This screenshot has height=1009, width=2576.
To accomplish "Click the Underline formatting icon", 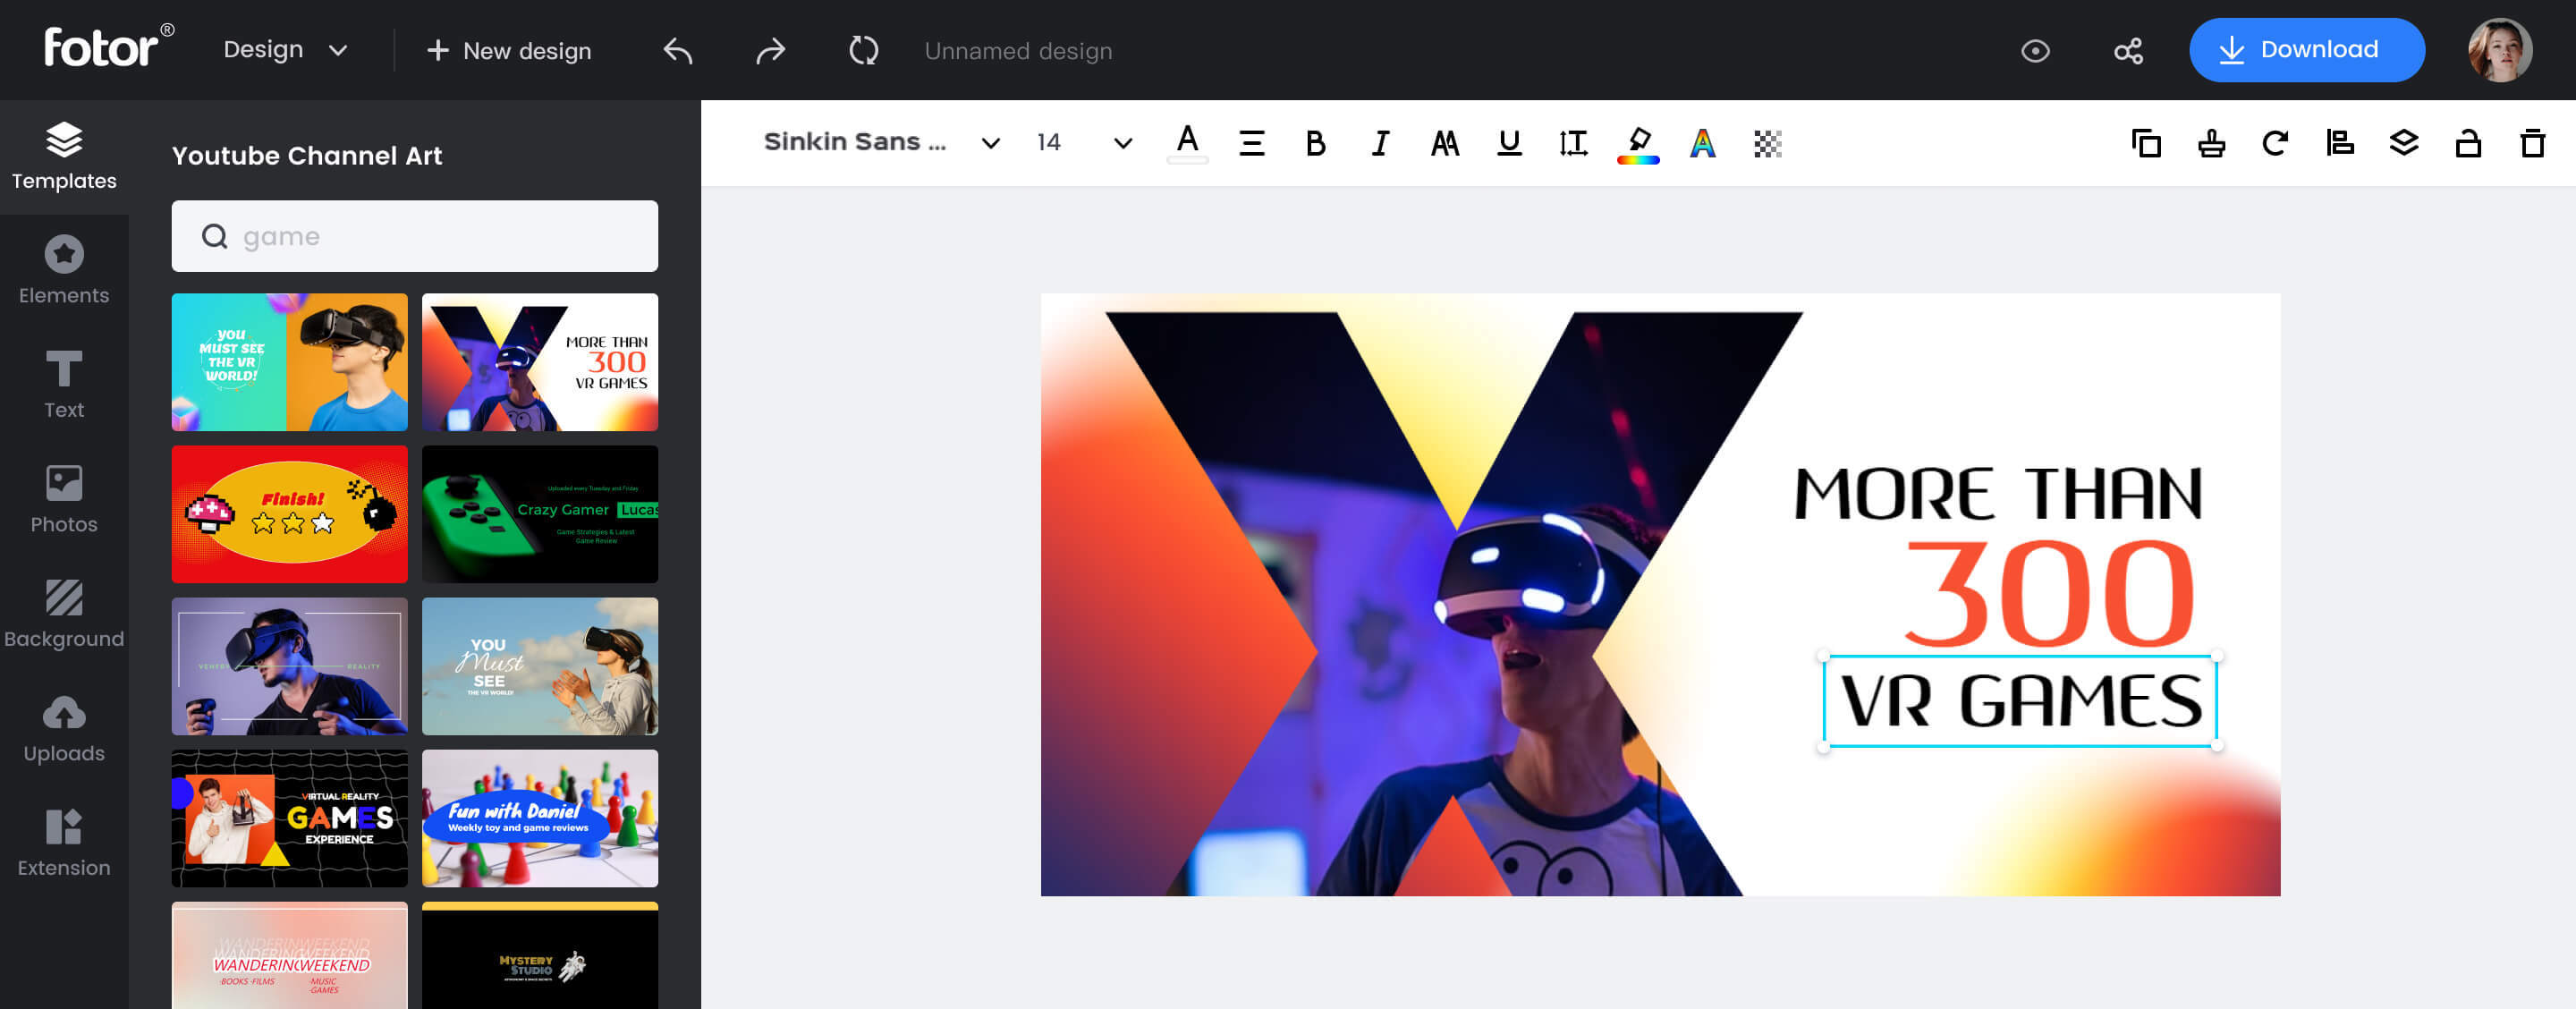I will 1508,143.
